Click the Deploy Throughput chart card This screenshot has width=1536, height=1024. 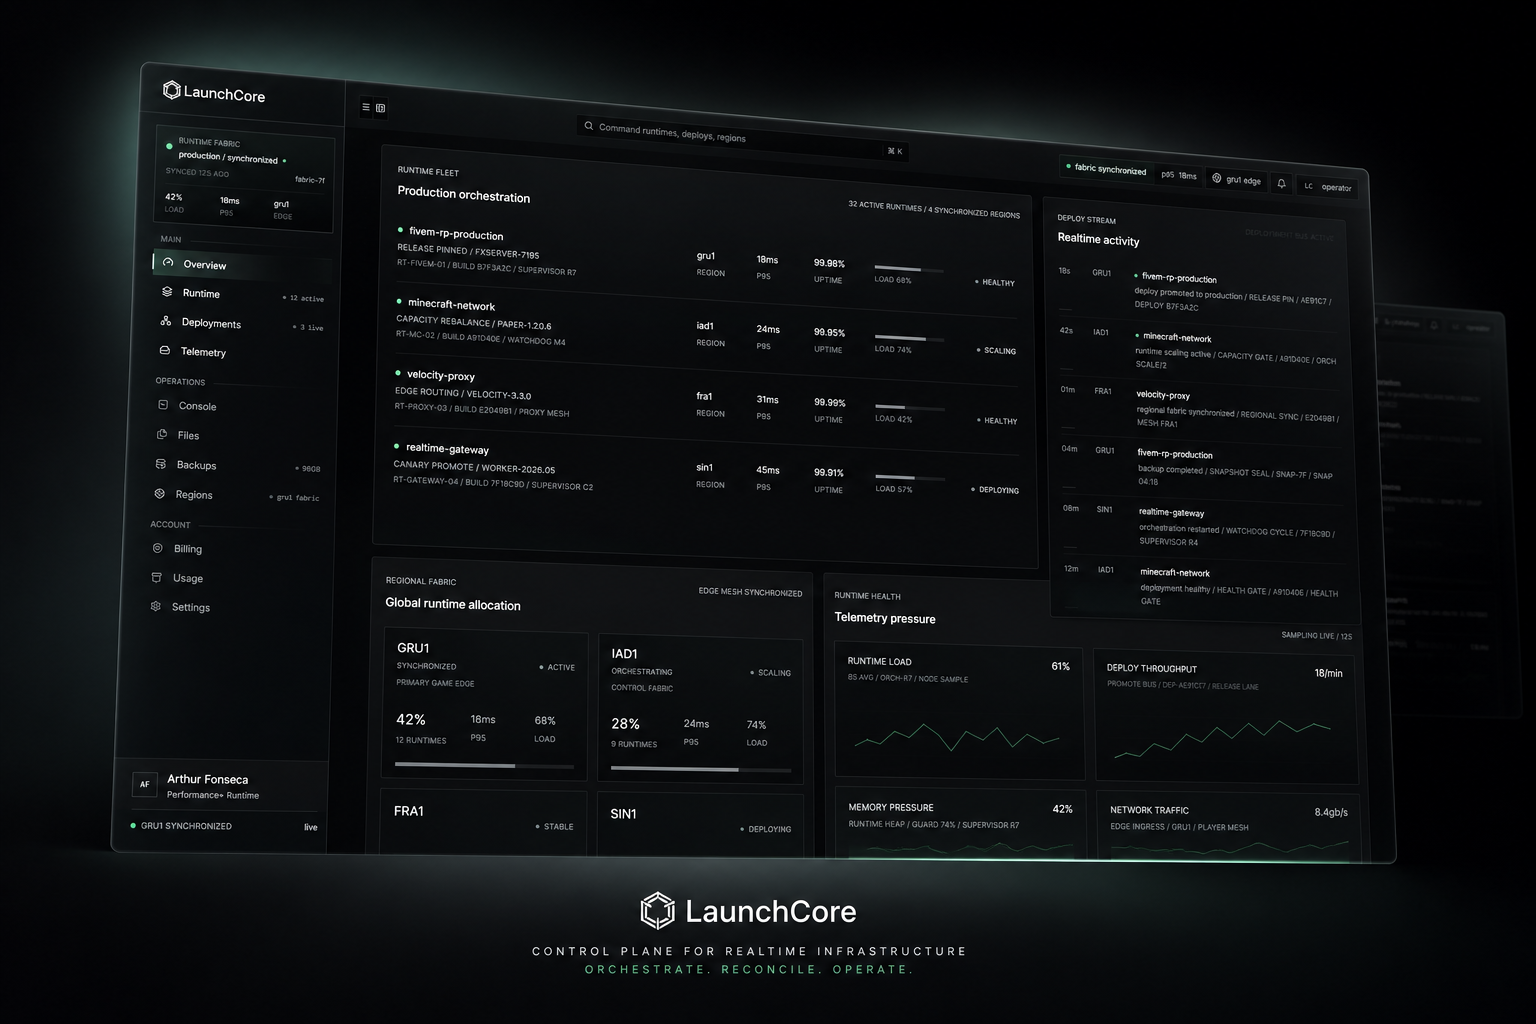(x=1227, y=717)
